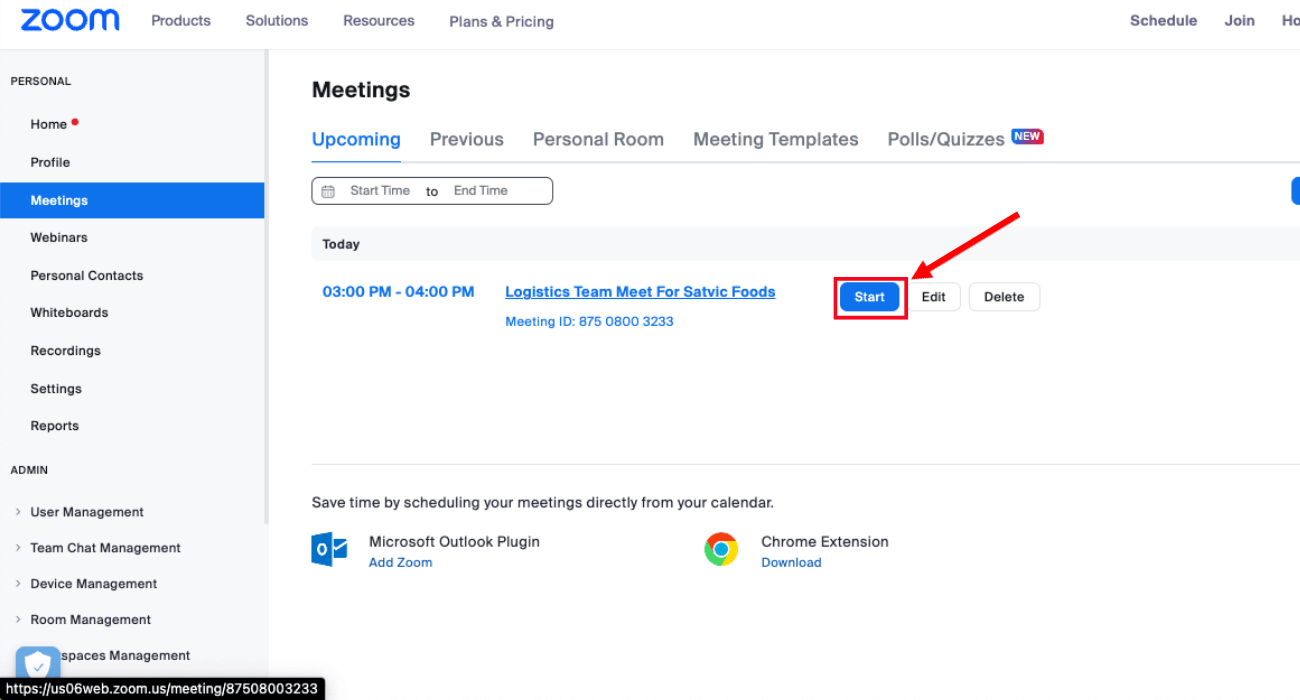Click the Microsoft Outlook plugin icon
The height and width of the screenshot is (700, 1300).
coord(329,550)
